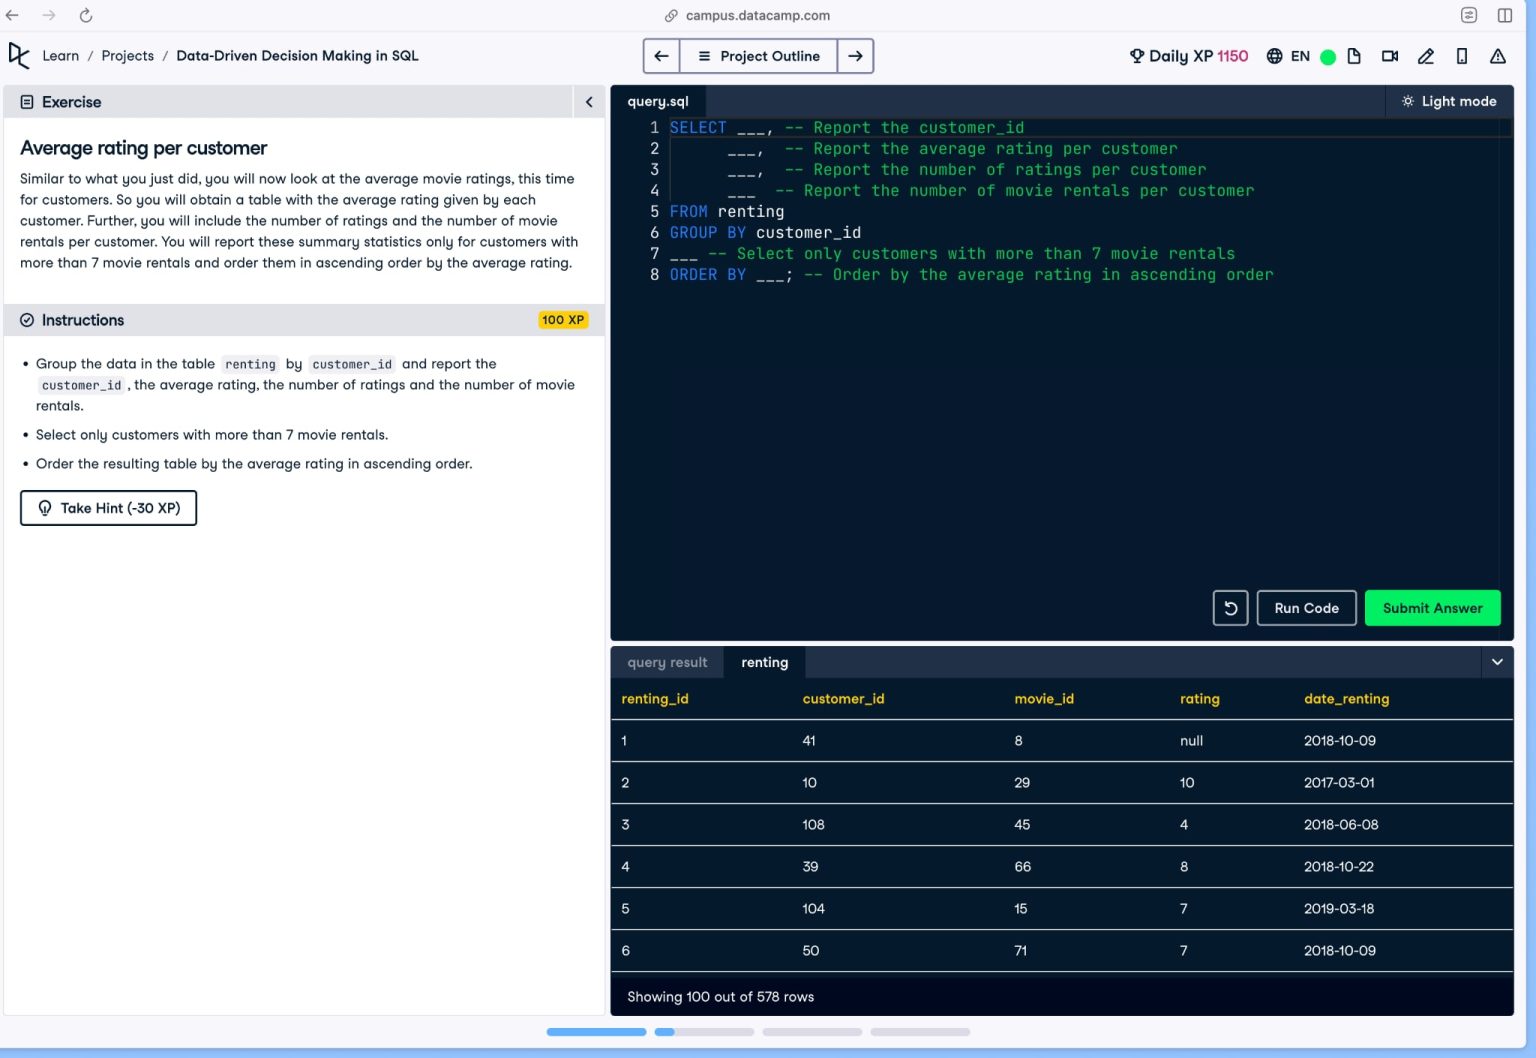Viewport: 1536px width, 1058px height.
Task: Click the Daily XP trophy icon
Action: (x=1137, y=56)
